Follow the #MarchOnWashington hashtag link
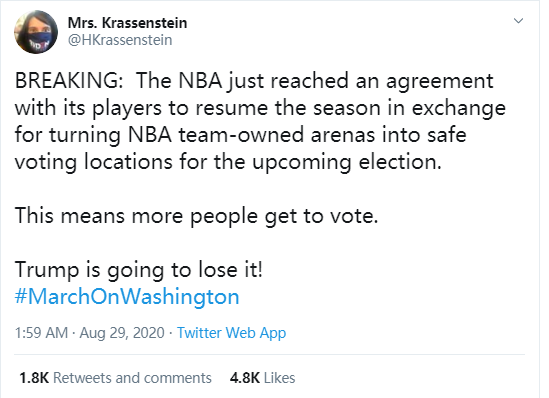The height and width of the screenshot is (398, 549). [127, 297]
